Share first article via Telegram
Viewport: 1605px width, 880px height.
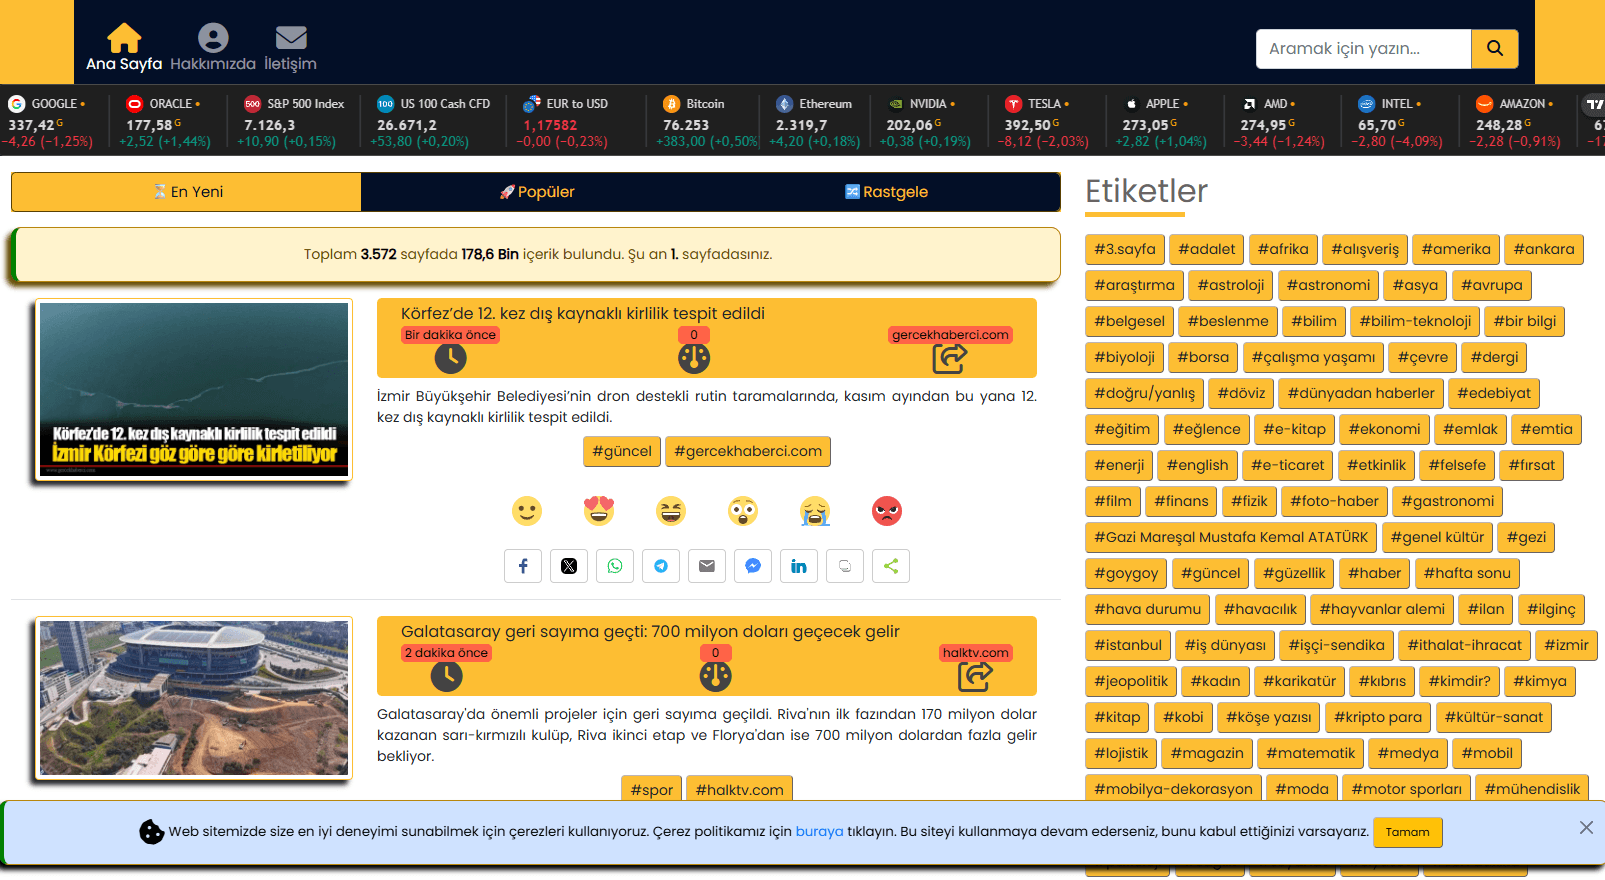661,566
